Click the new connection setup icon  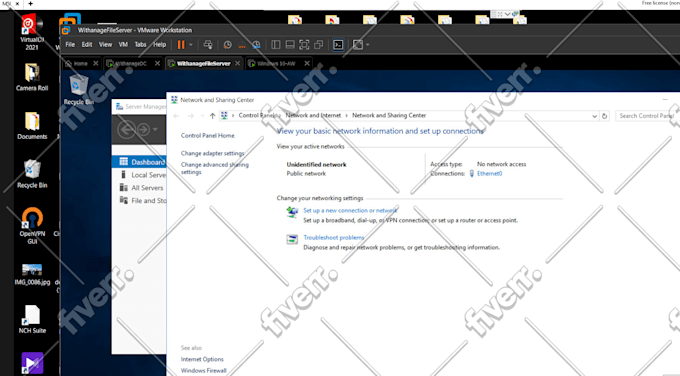click(292, 212)
